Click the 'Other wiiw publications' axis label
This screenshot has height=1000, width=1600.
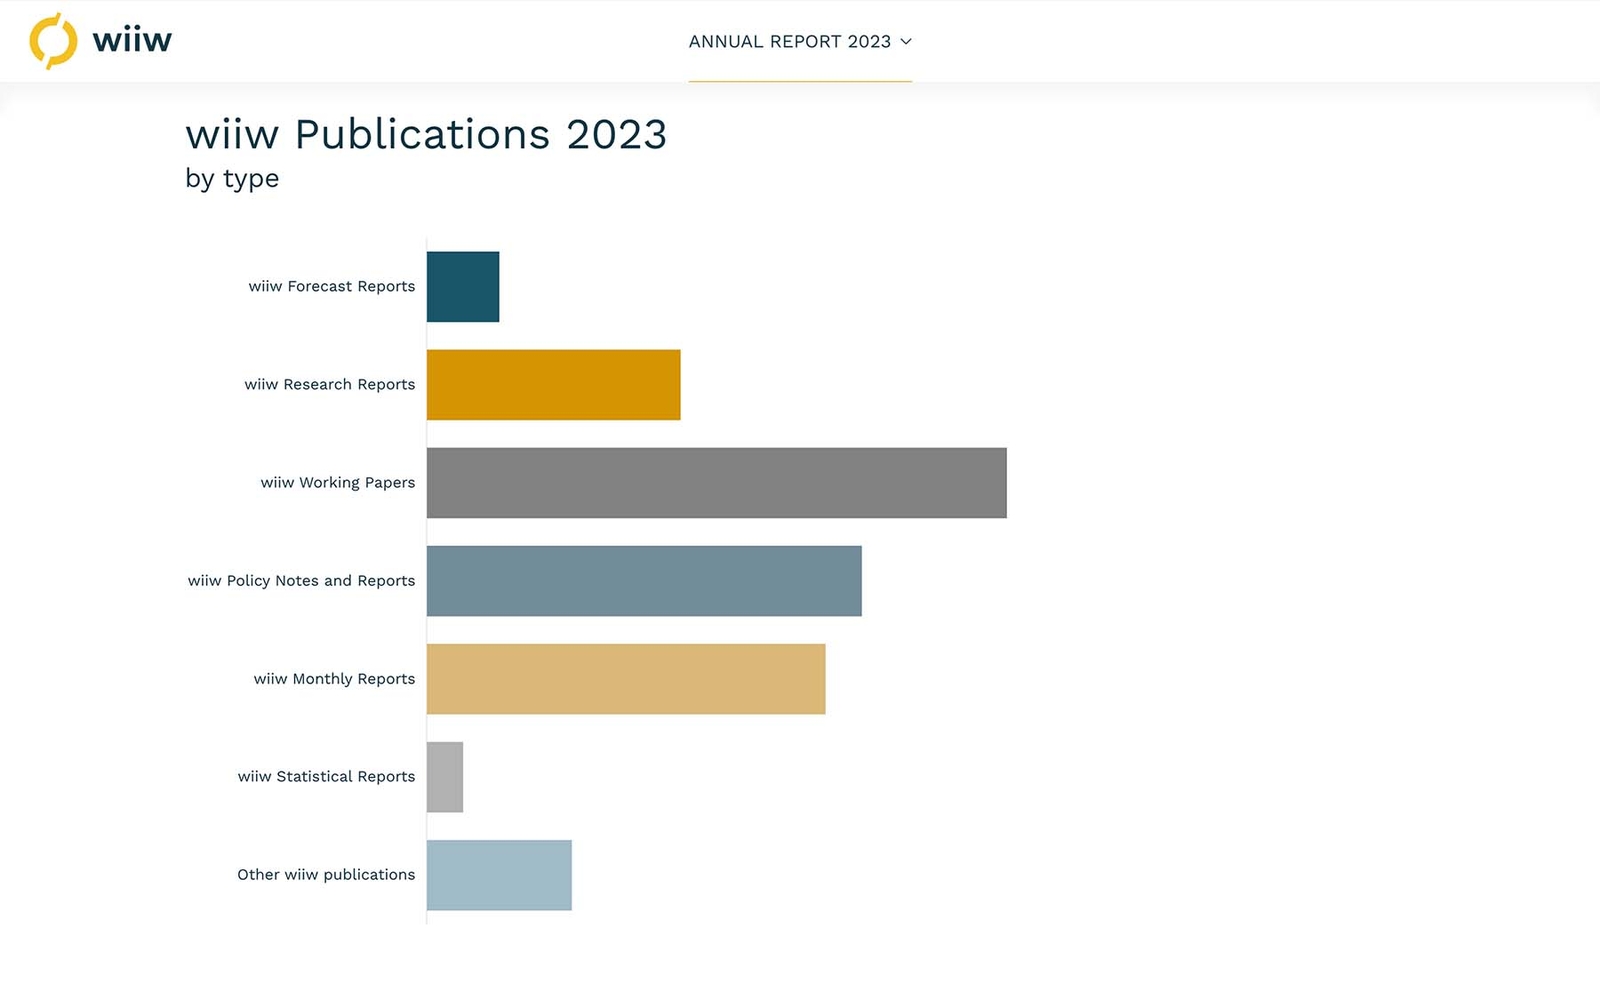tap(326, 874)
